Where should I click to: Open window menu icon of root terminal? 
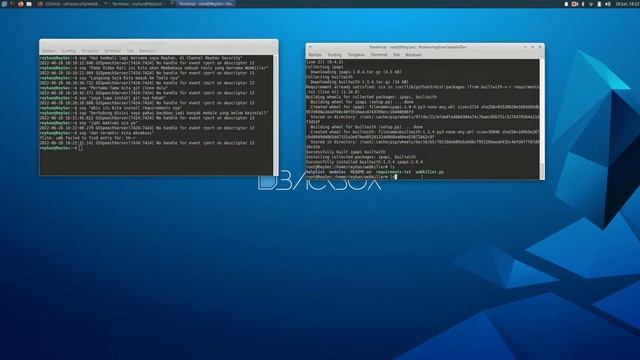tap(310, 47)
